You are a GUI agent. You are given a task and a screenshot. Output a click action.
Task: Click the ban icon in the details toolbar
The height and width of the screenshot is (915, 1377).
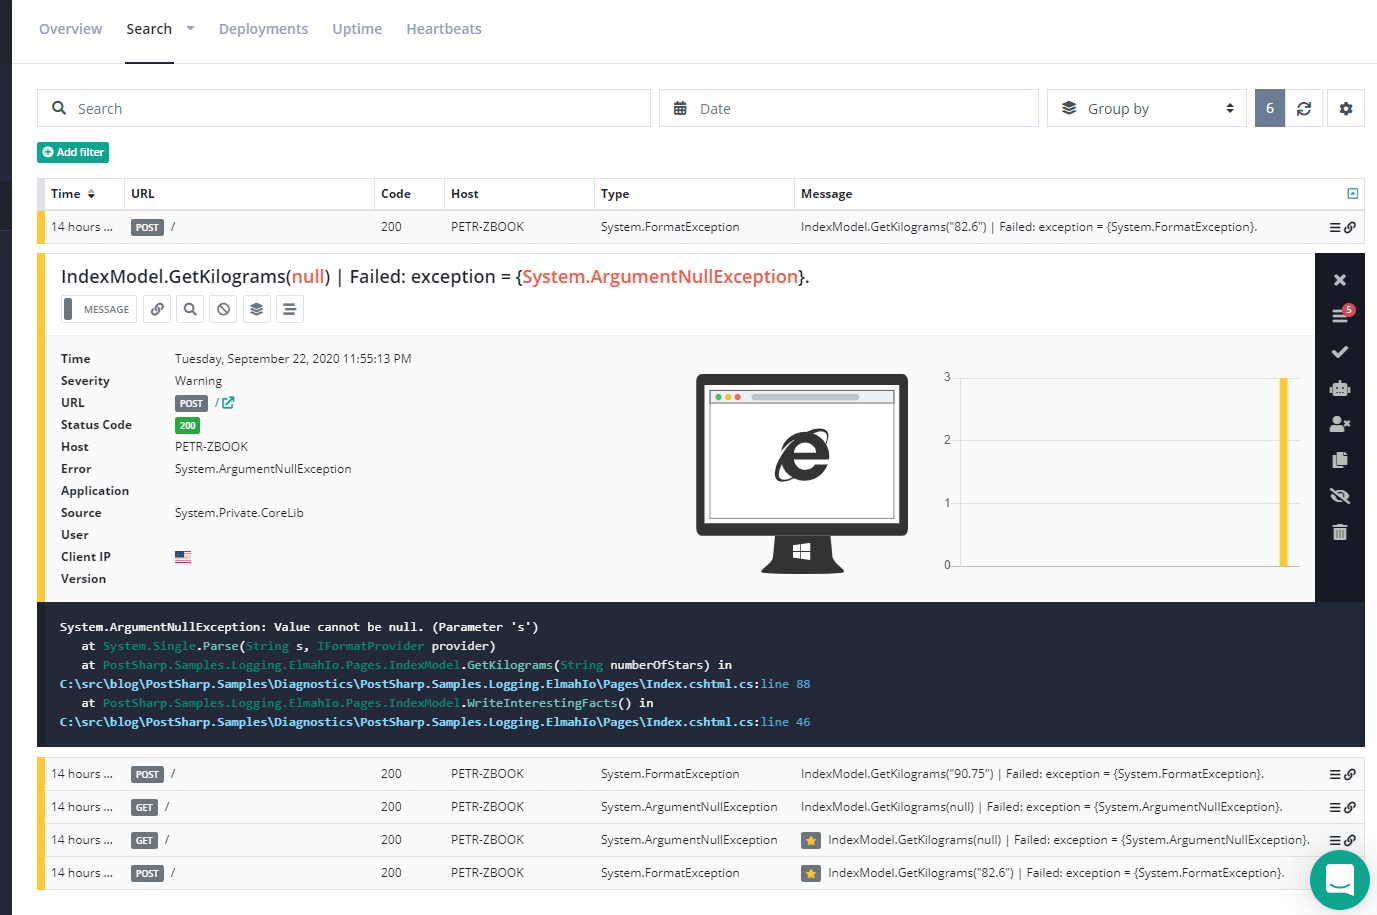[223, 309]
